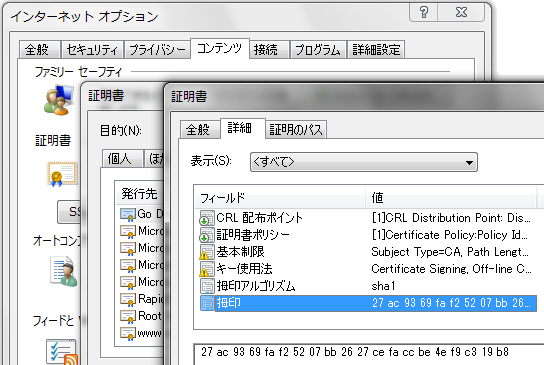Select the 詳細 tab in certificate dialog

click(x=242, y=128)
